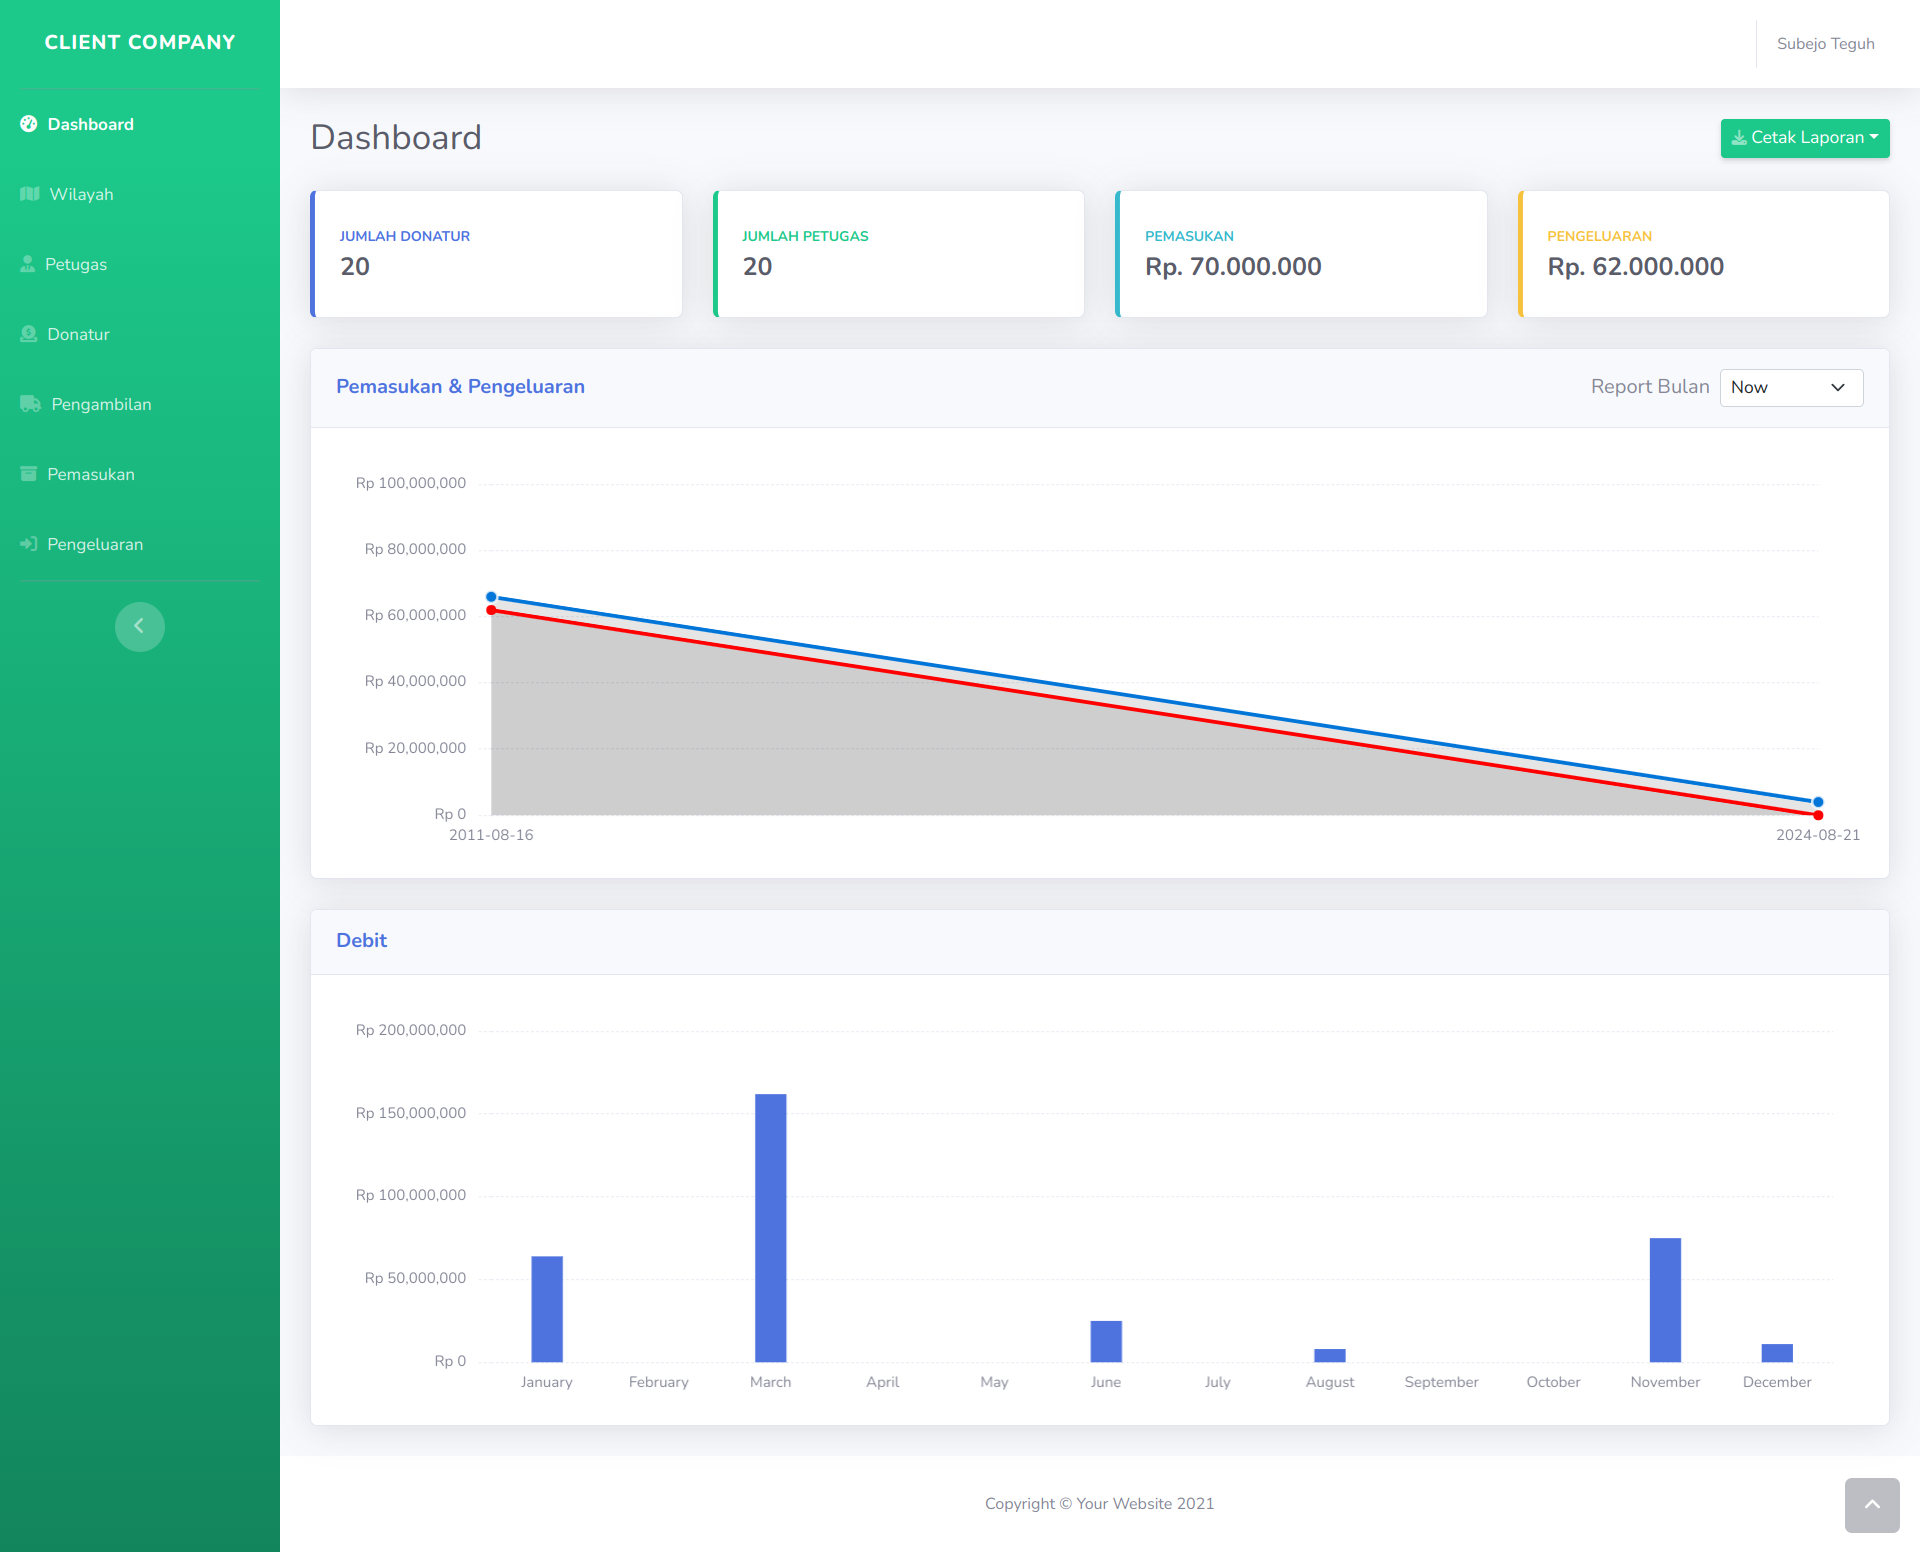Go to Wilayah menu item
The width and height of the screenshot is (1920, 1552).
point(81,194)
